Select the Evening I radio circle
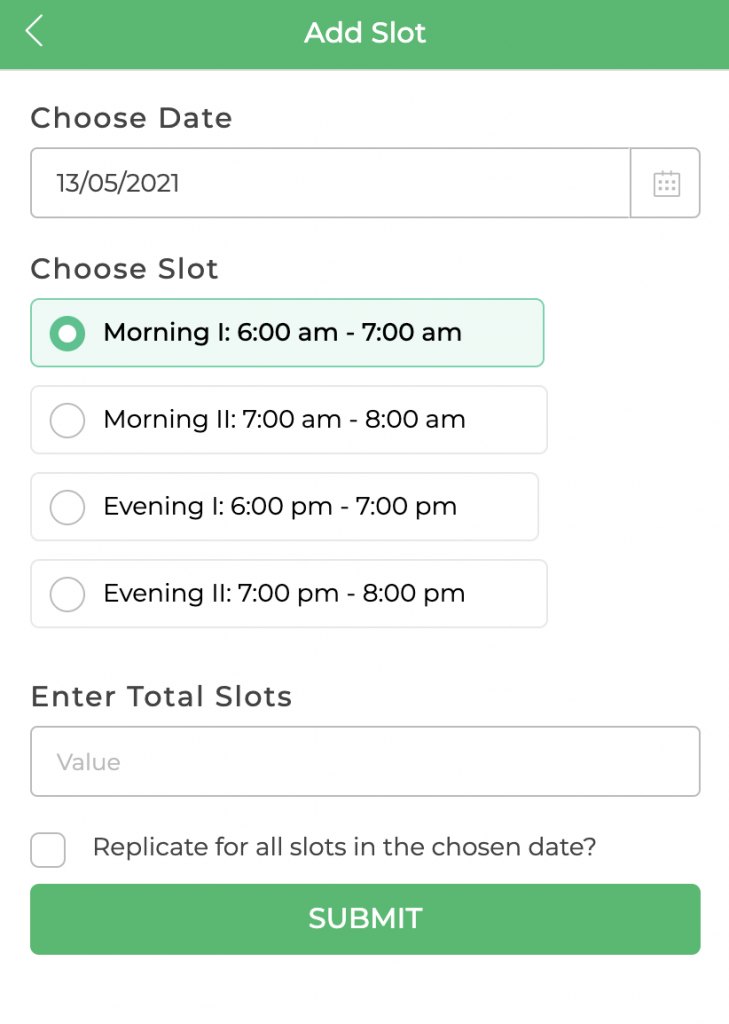 click(x=67, y=507)
